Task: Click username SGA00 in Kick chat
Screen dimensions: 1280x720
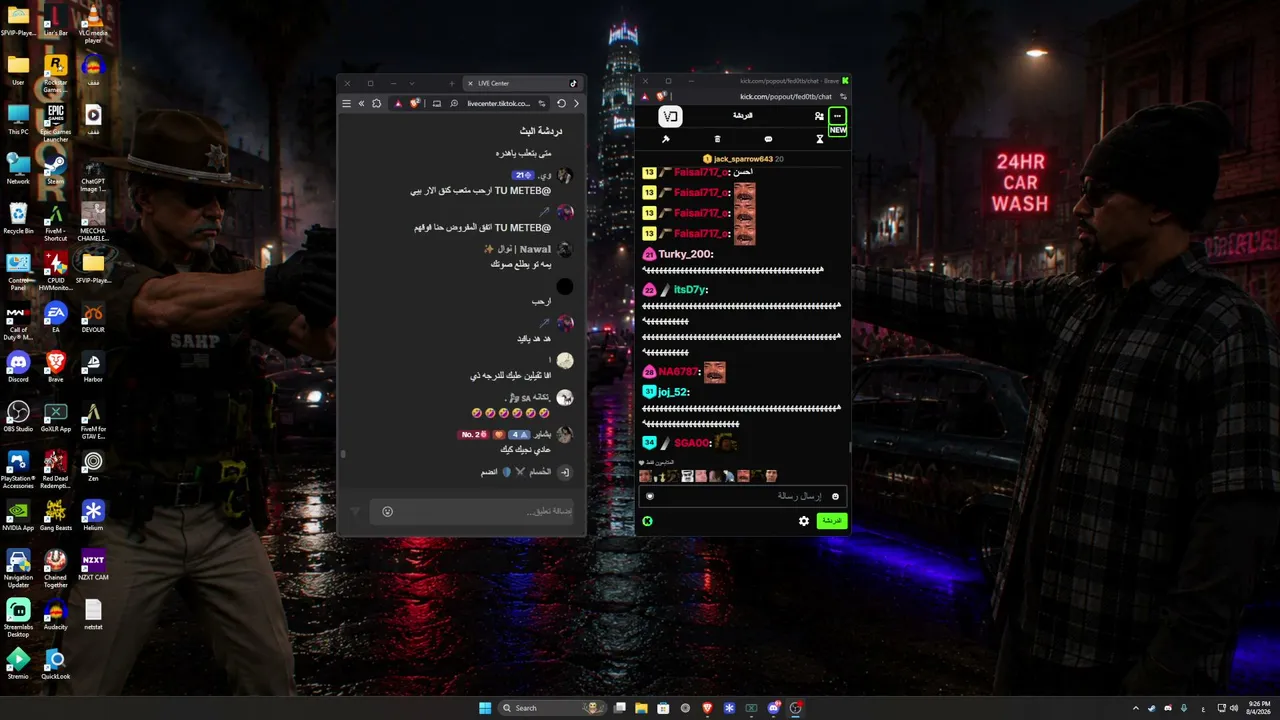Action: pos(691,443)
